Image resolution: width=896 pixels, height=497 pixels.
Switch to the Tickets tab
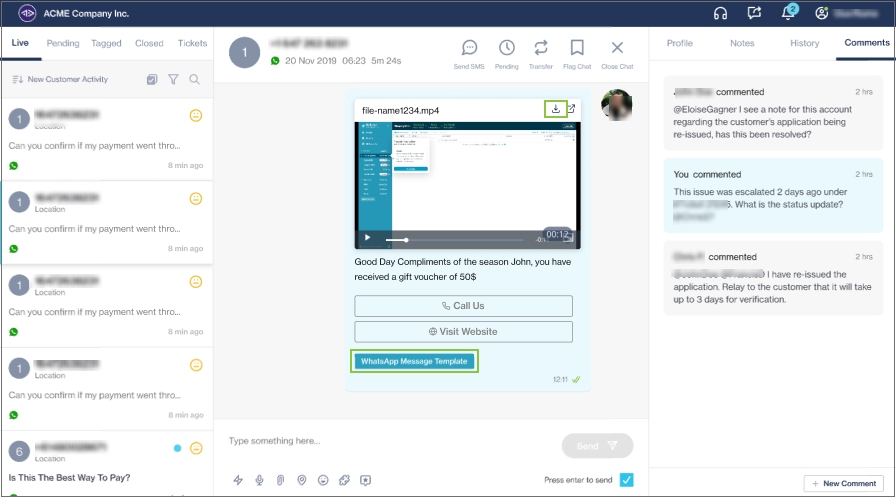(192, 43)
